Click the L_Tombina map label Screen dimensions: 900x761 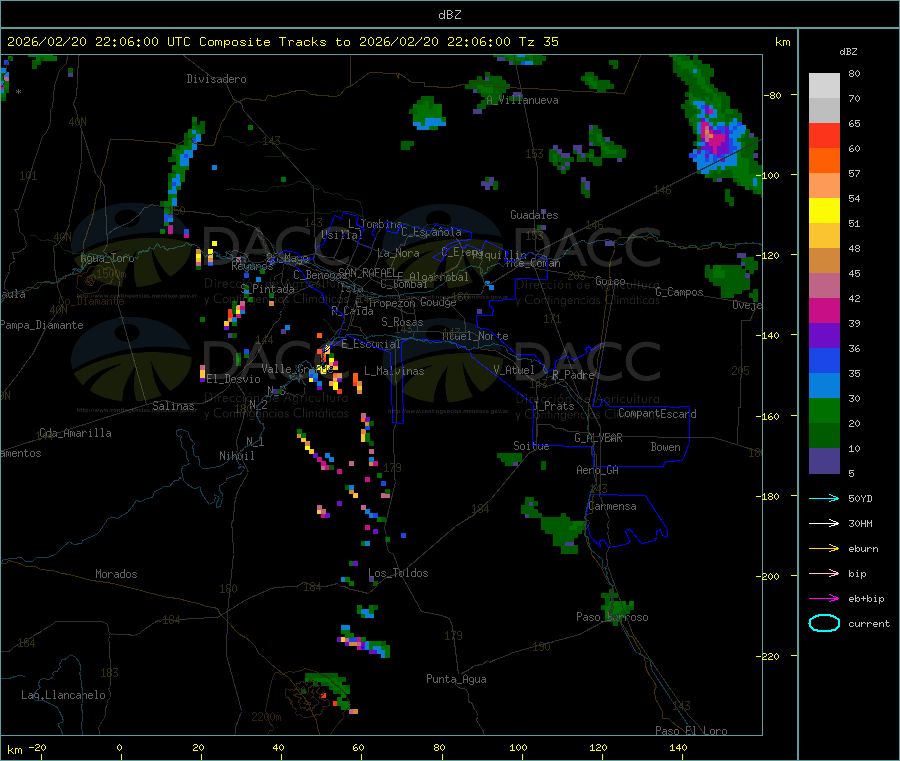pyautogui.click(x=375, y=223)
